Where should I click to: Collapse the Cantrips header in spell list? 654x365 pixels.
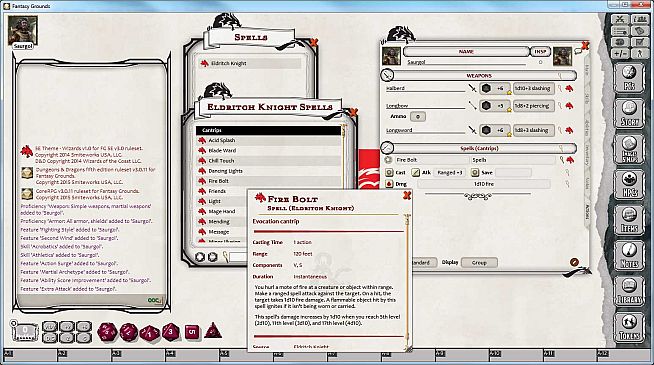[269, 131]
